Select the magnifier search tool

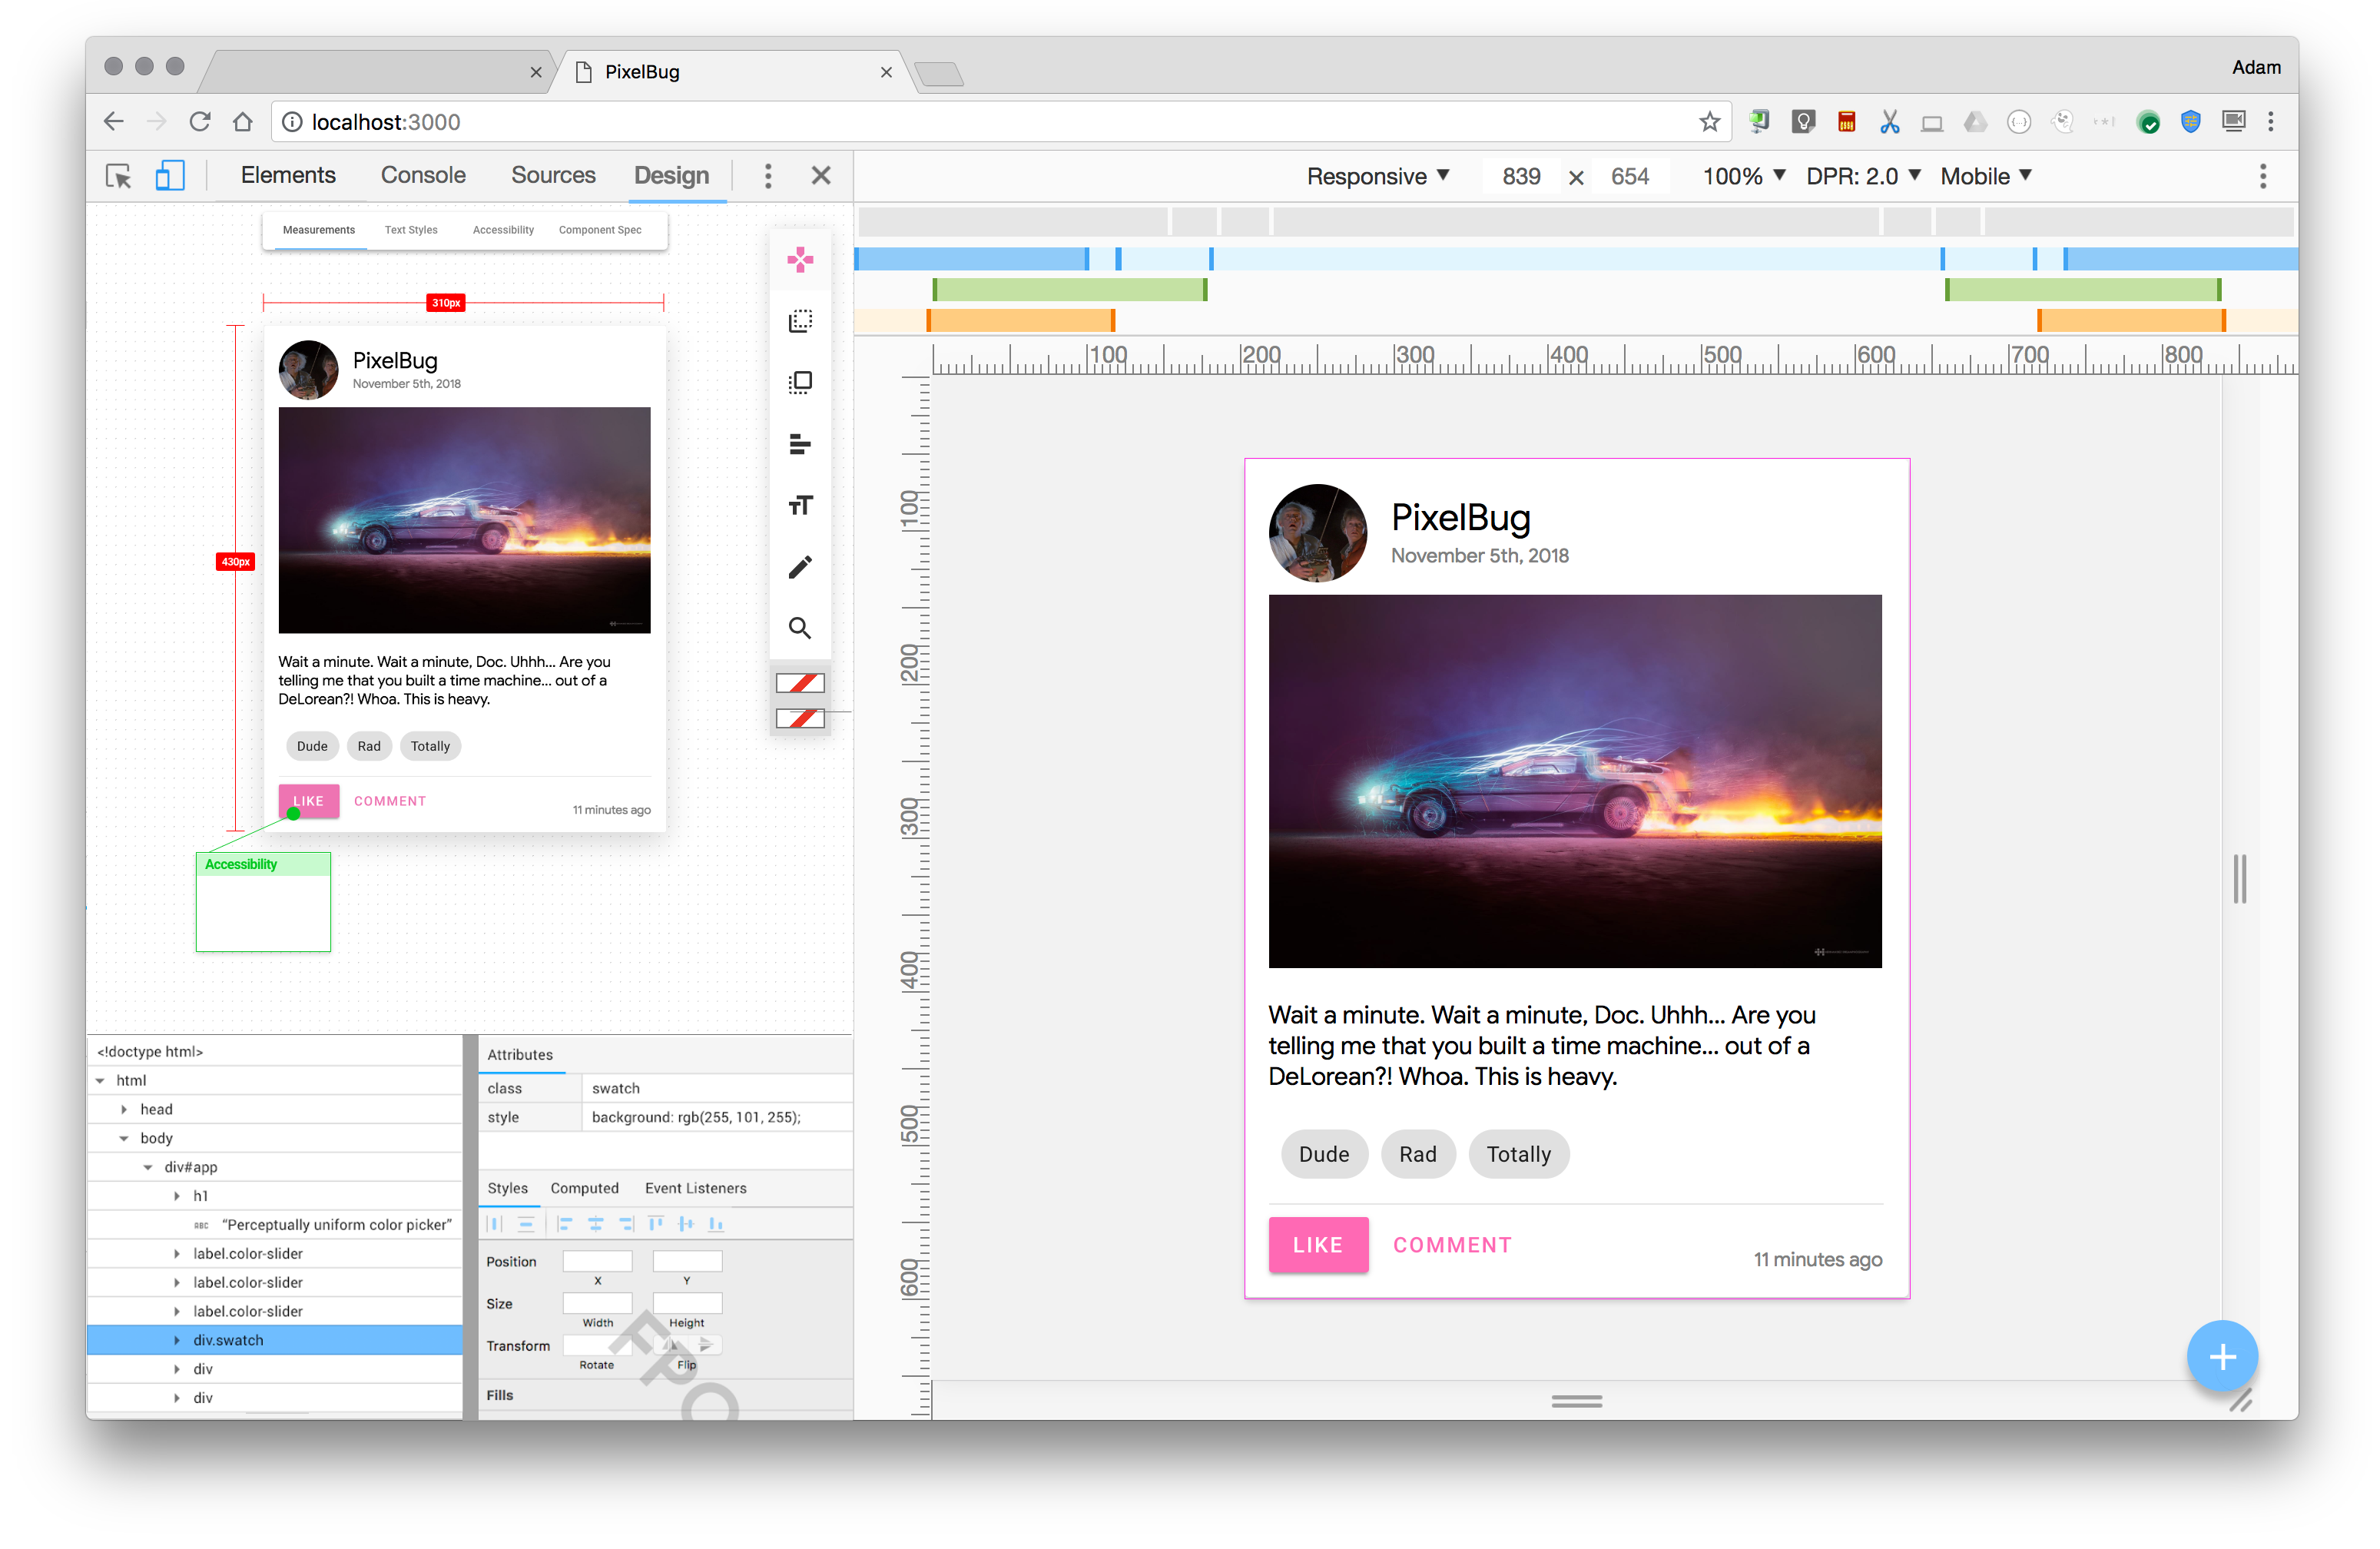(x=800, y=628)
